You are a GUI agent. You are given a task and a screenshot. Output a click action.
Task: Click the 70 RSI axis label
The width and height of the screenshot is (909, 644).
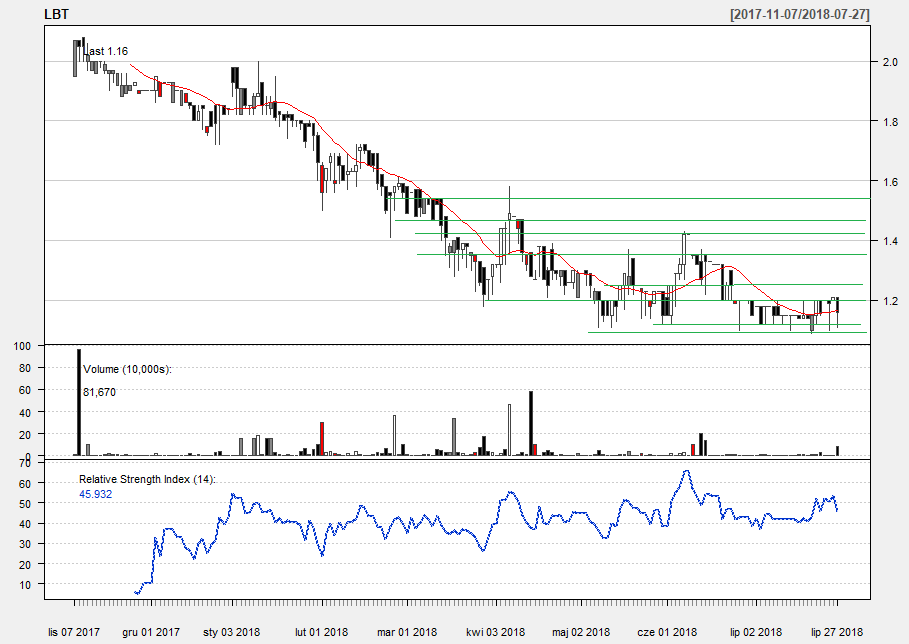click(x=24, y=463)
